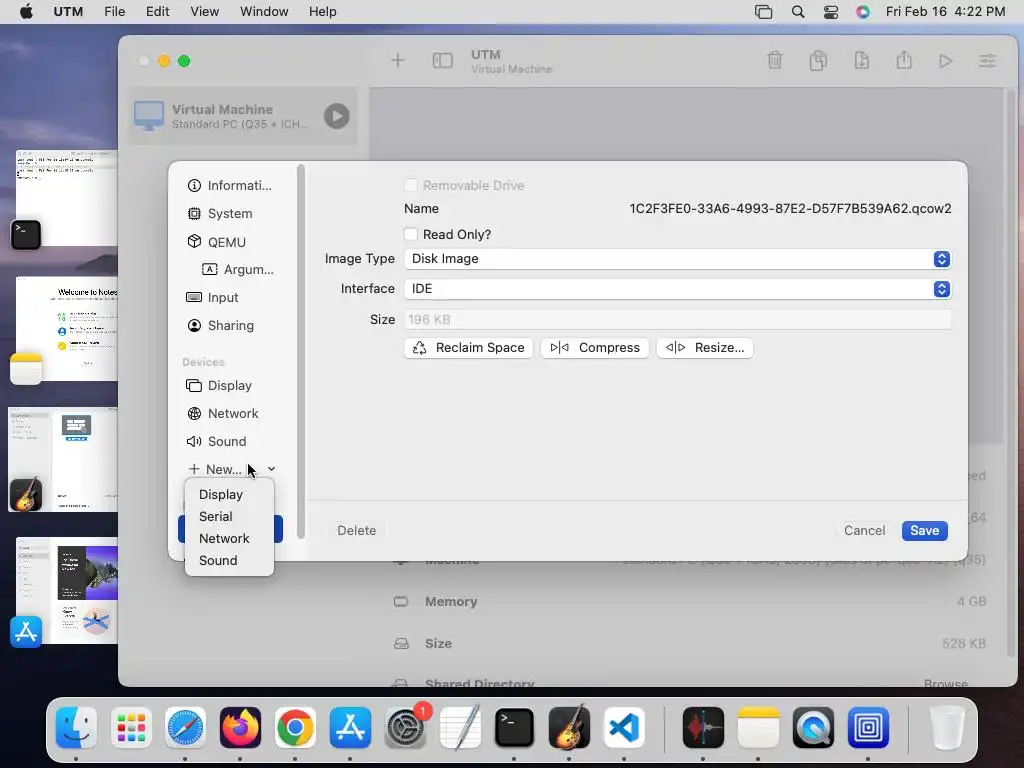Click the settings sidebar scrollbar
This screenshot has height=768, width=1024.
300,351
